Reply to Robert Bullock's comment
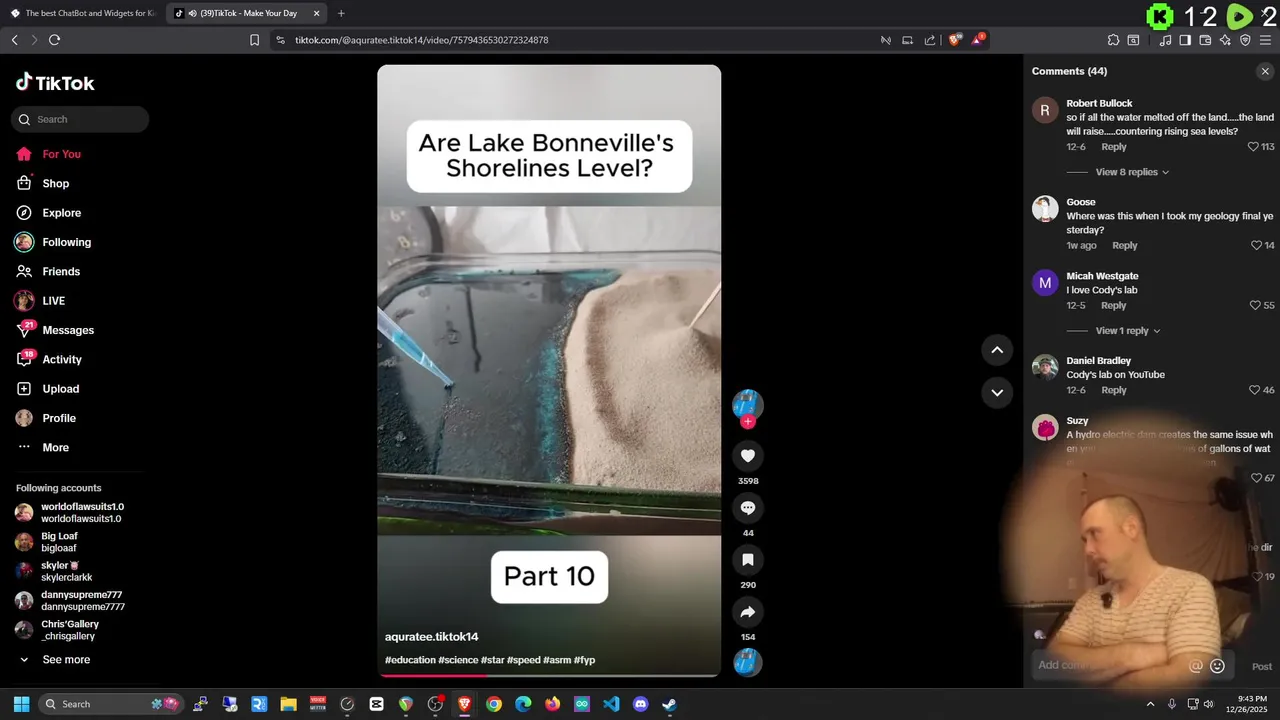This screenshot has height=720, width=1280. tap(1113, 147)
